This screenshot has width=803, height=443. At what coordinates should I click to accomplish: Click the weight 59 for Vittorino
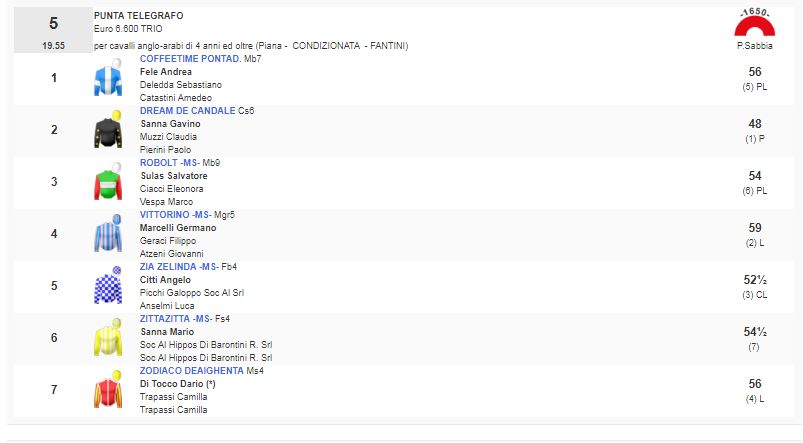(x=754, y=227)
